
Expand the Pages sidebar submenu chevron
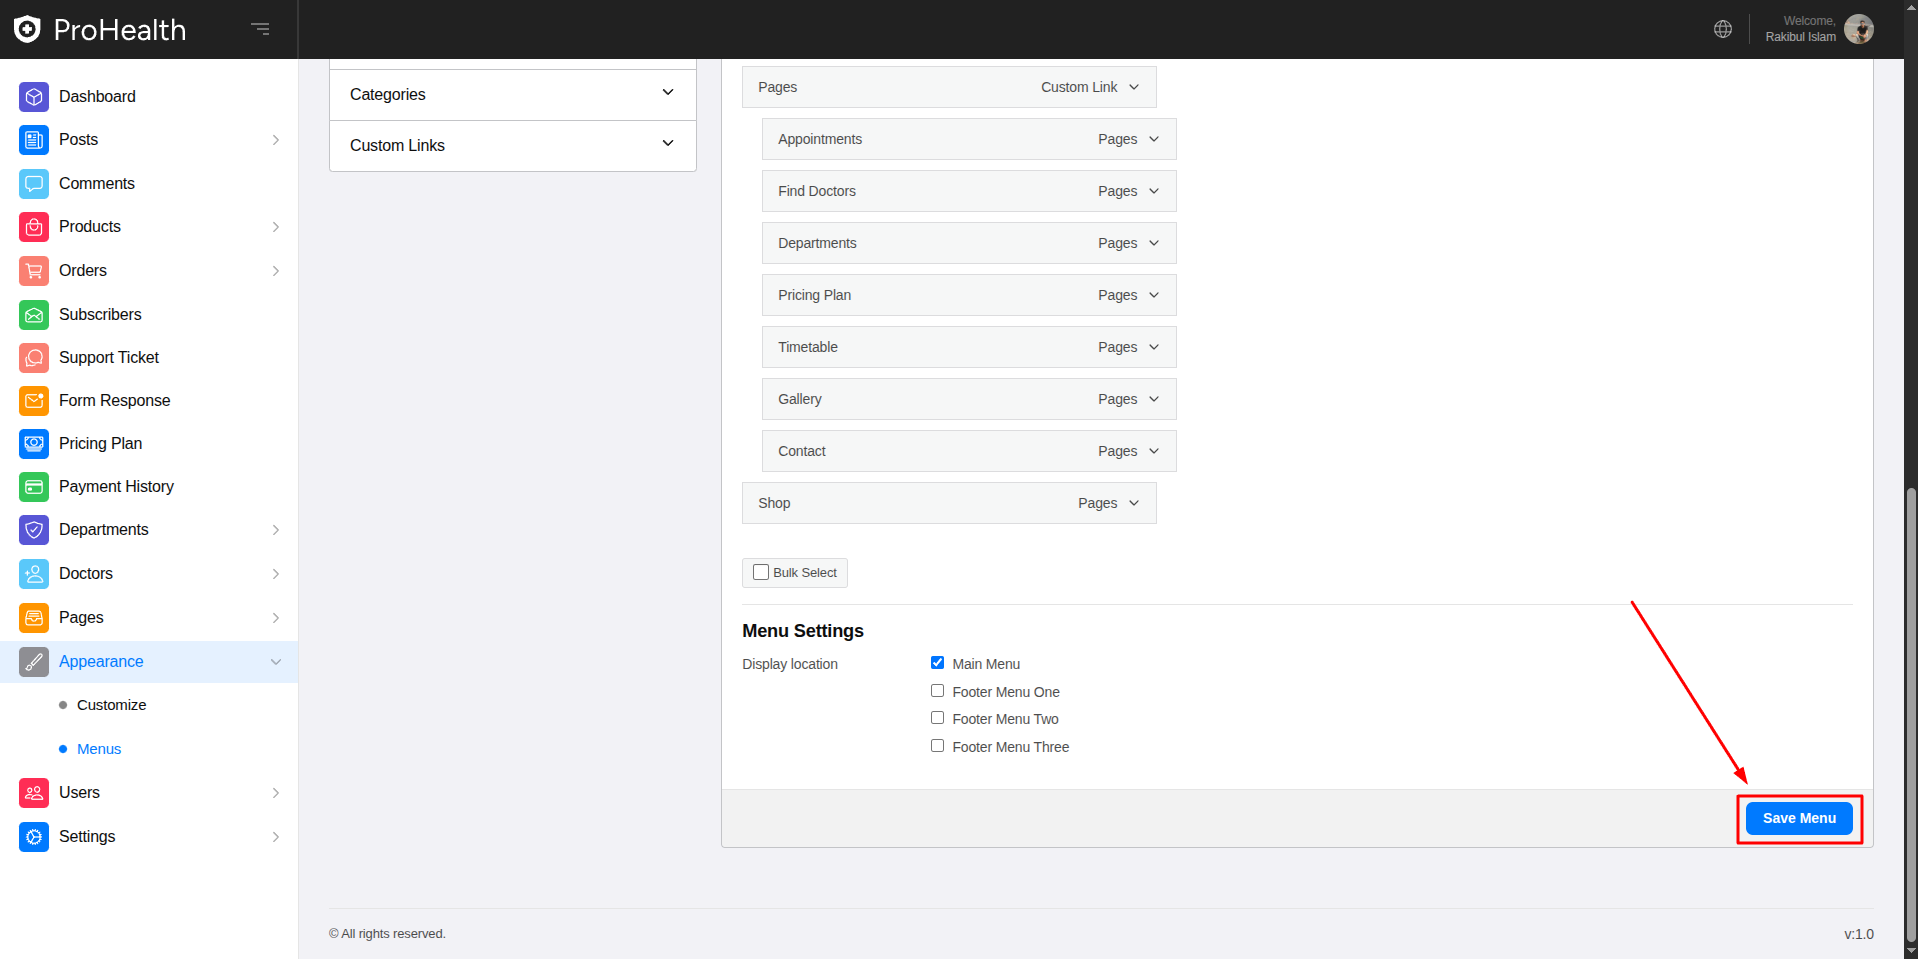tap(276, 618)
